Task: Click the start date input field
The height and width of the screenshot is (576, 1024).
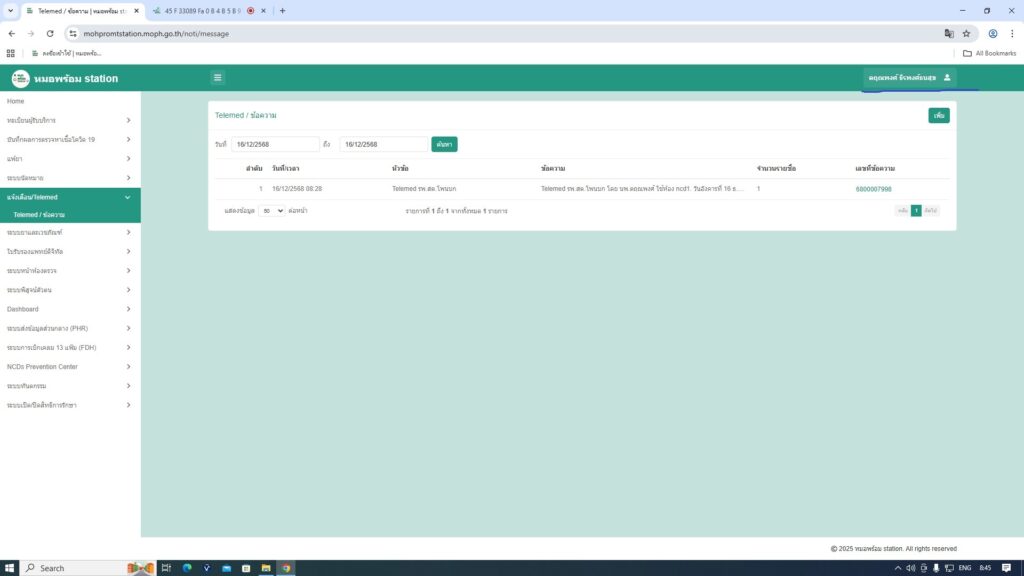Action: [275, 144]
